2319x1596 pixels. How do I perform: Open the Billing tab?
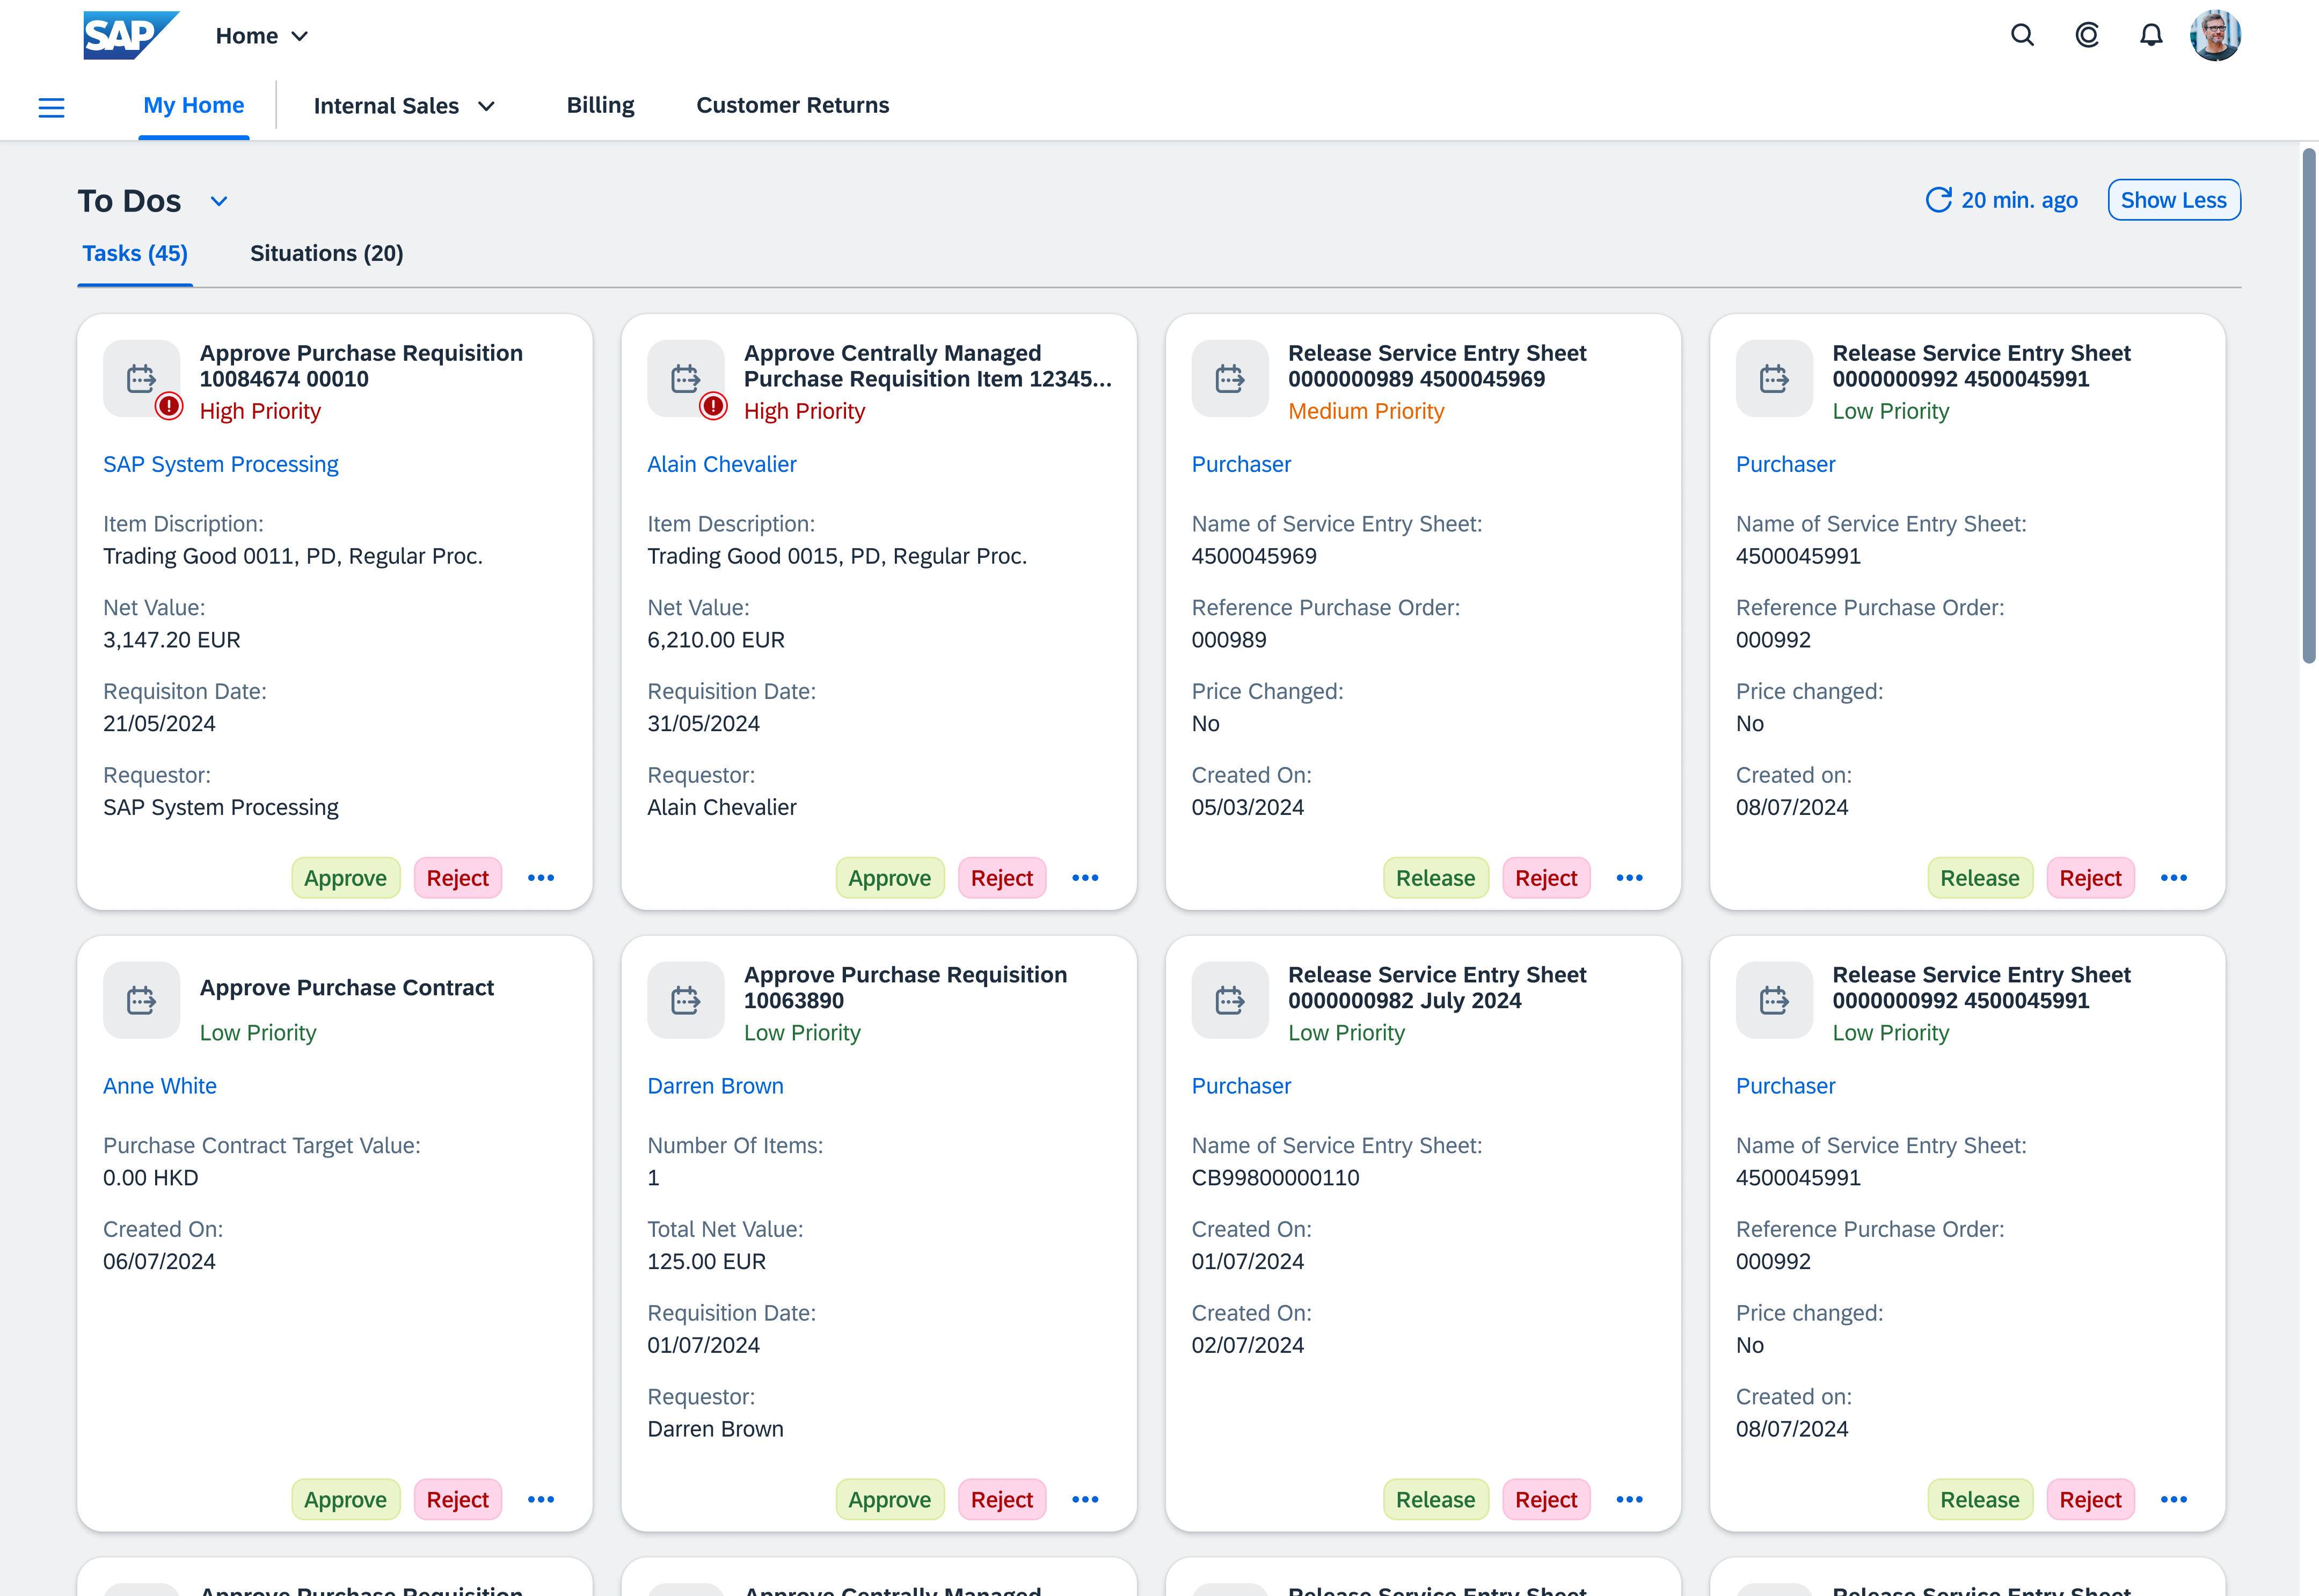point(600,105)
